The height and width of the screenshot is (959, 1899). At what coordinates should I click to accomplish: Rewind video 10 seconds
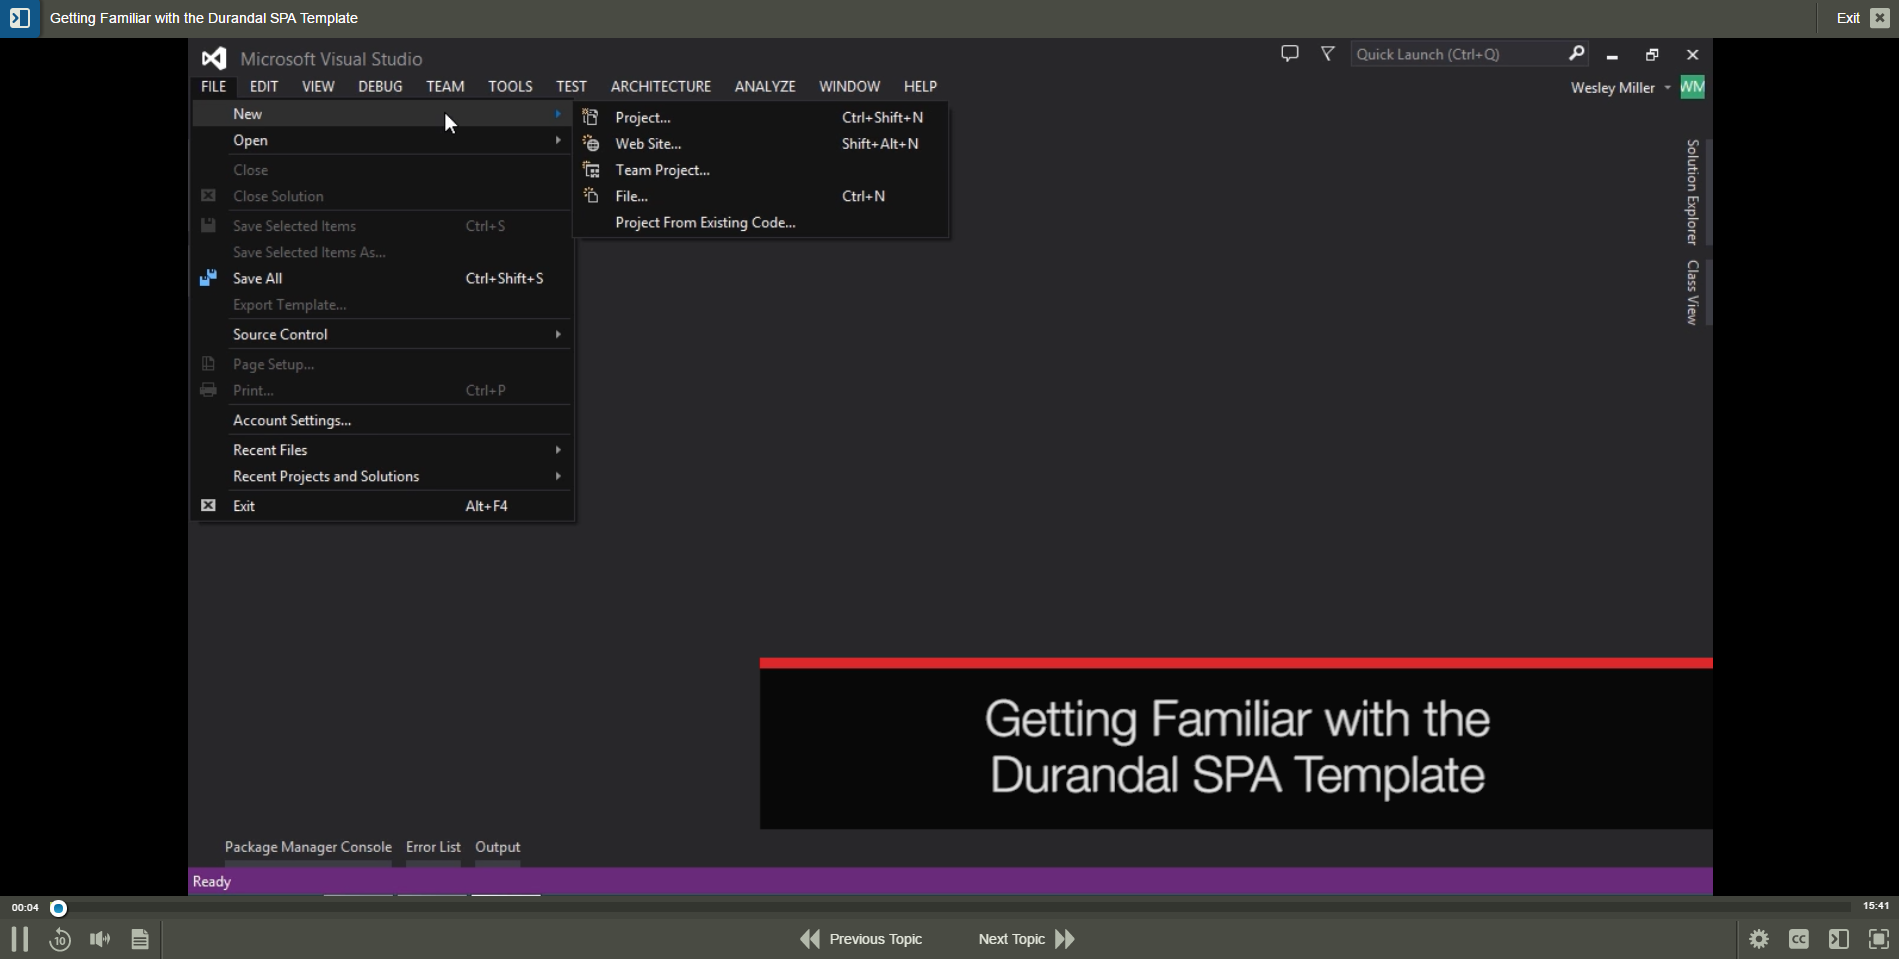tap(60, 939)
